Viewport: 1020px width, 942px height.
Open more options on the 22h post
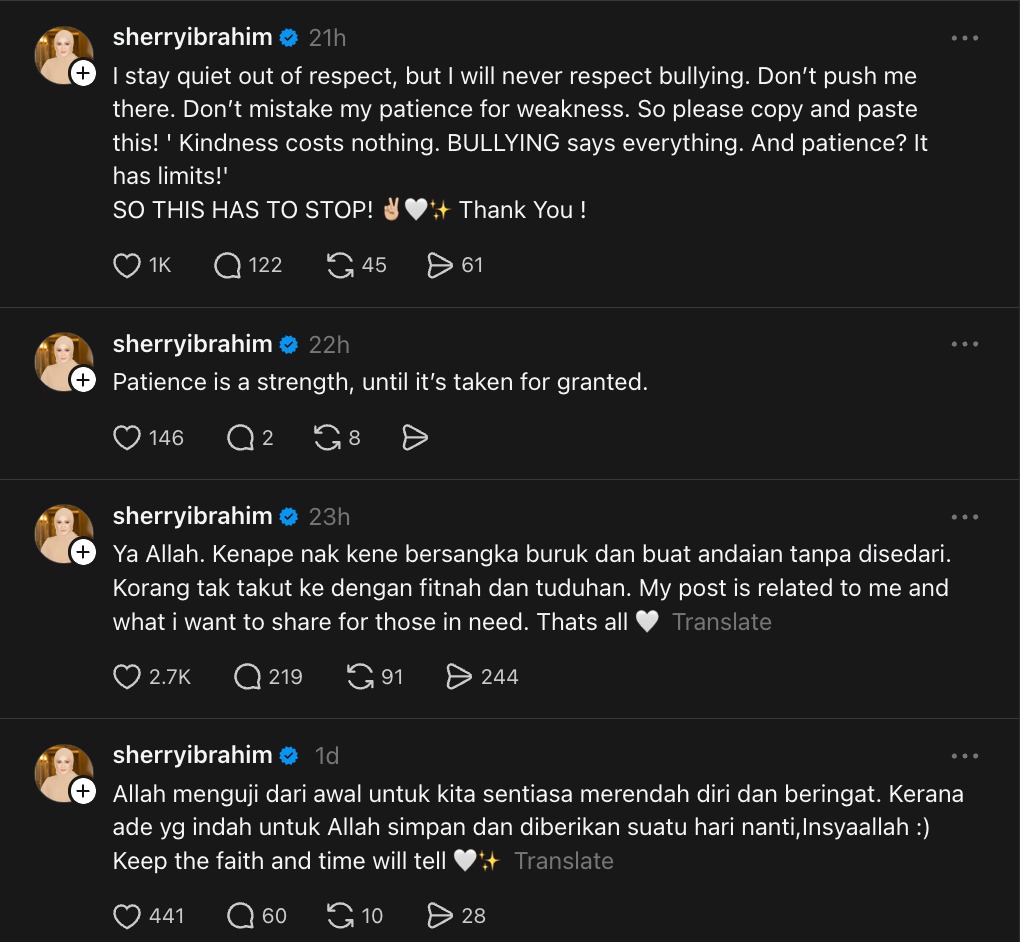(x=964, y=344)
